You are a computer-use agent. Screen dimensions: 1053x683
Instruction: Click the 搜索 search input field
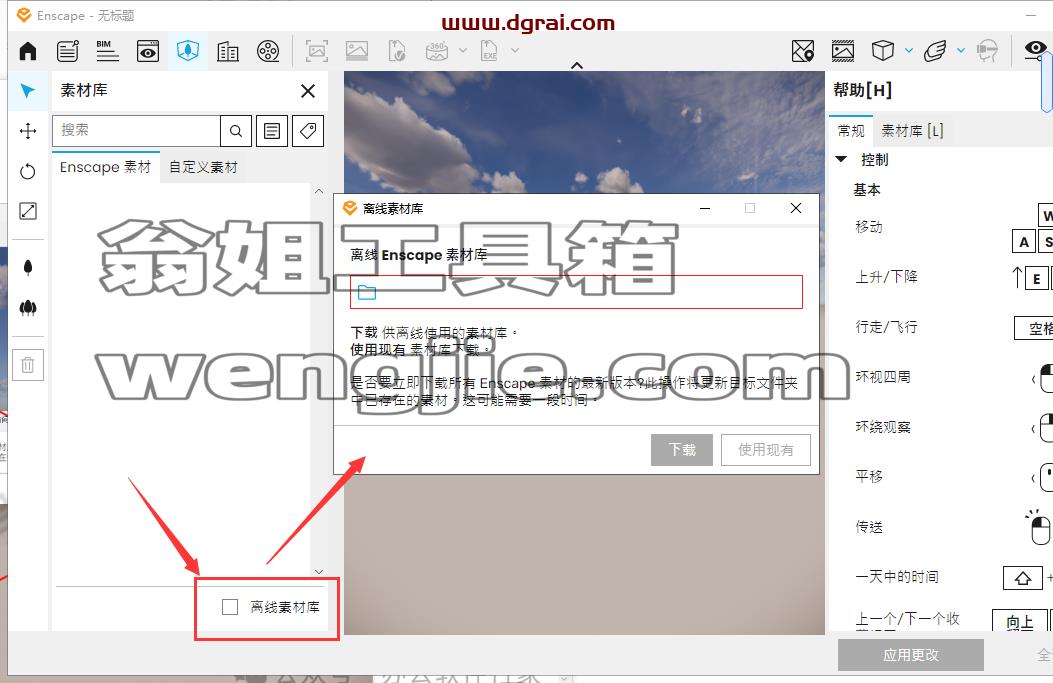[136, 131]
